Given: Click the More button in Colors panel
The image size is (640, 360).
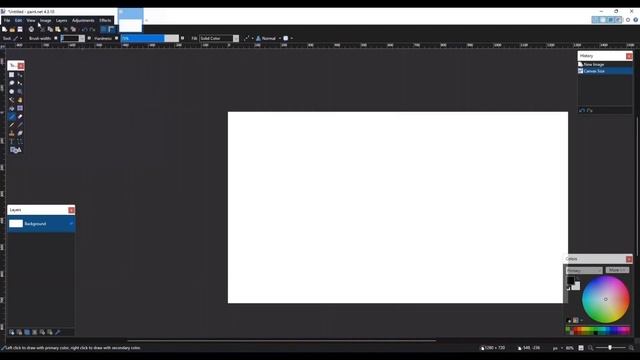Looking at the screenshot, I should point(617,270).
